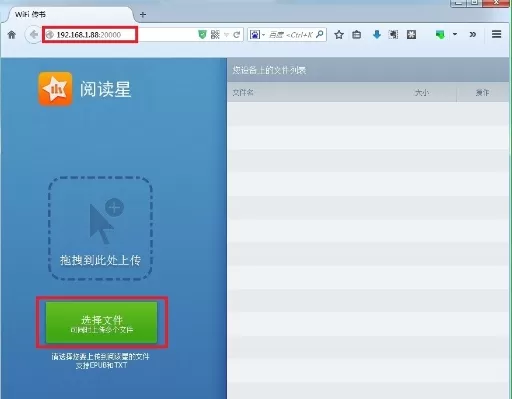Show more toolbar items with double chevron

pyautogui.click(x=473, y=34)
